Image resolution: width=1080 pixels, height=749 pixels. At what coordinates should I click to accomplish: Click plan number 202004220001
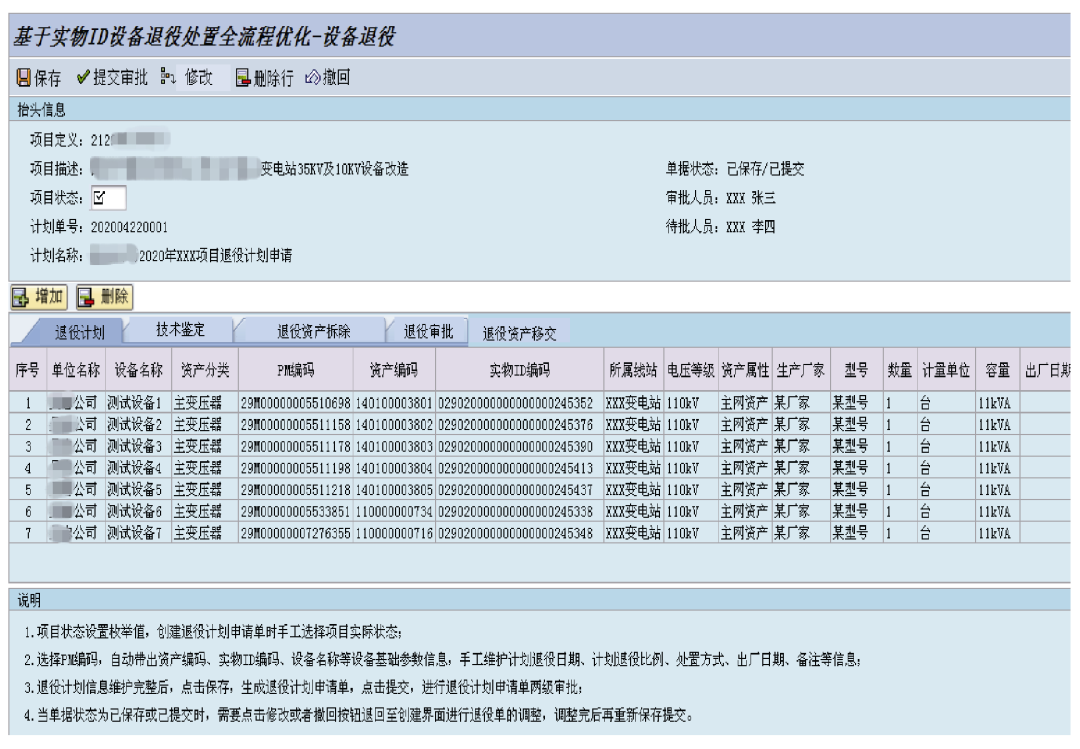(x=129, y=227)
